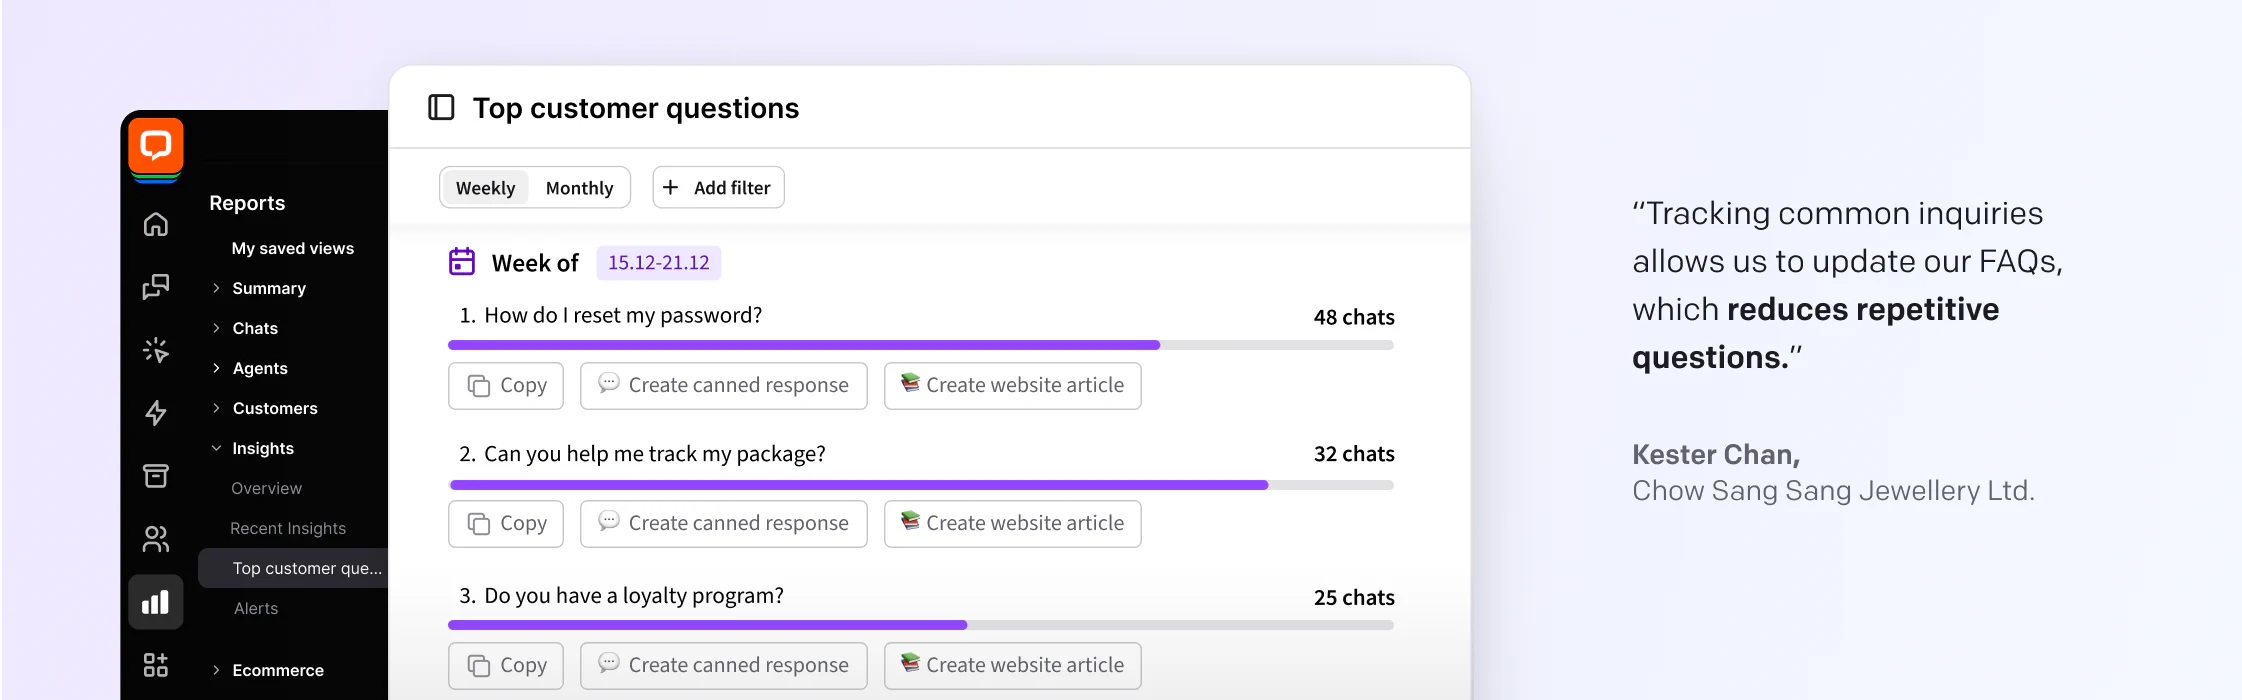
Task: Click the Add filter button
Action: 718,188
